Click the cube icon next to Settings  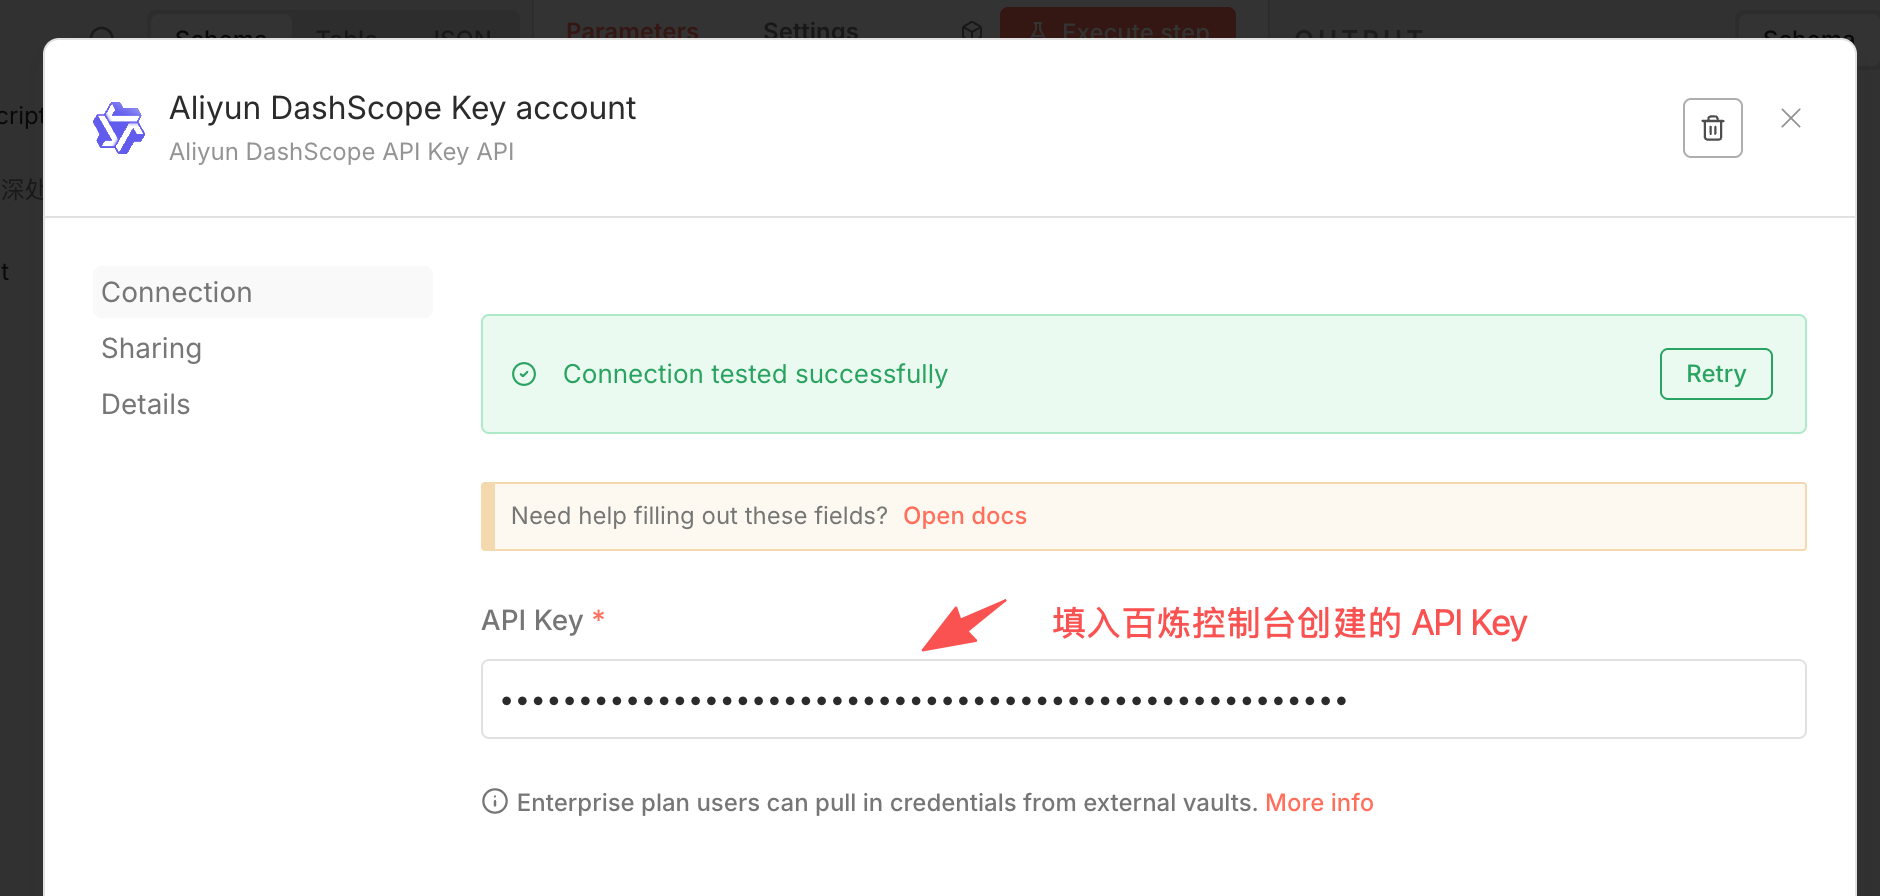[971, 30]
